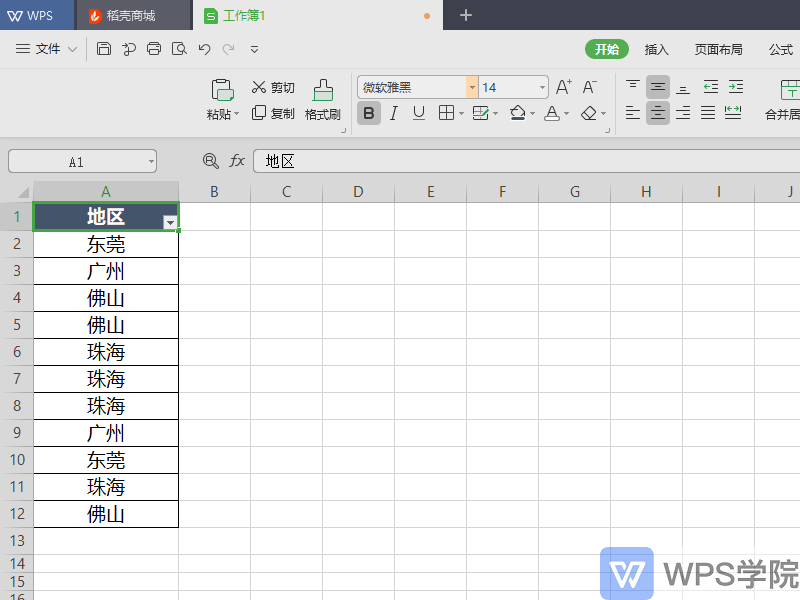Open a new tab with plus button
This screenshot has width=800, height=600.
pyautogui.click(x=465, y=15)
